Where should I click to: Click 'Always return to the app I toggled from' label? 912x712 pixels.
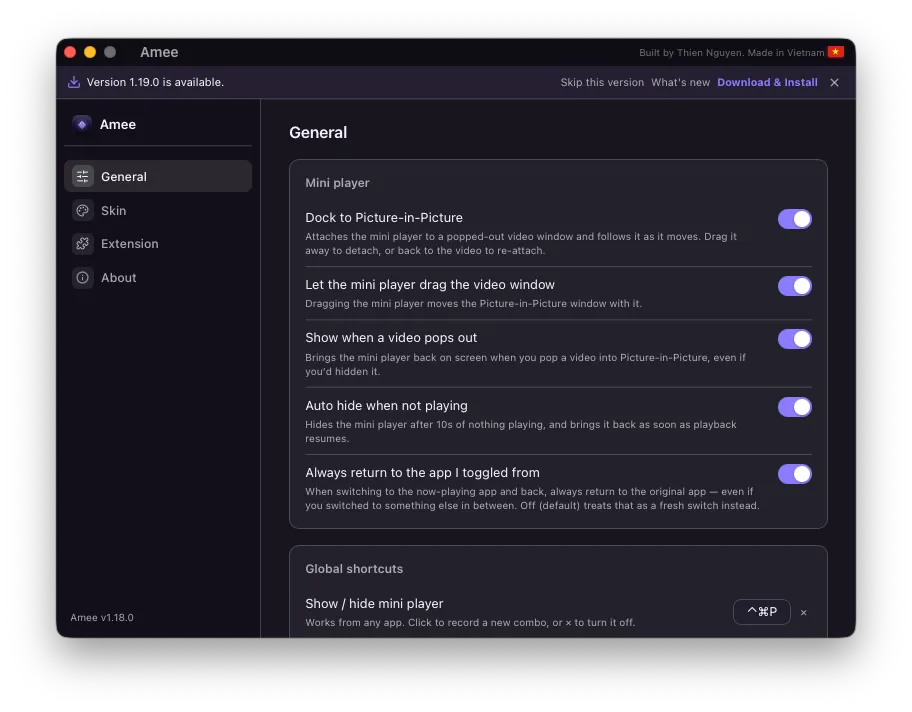point(422,472)
